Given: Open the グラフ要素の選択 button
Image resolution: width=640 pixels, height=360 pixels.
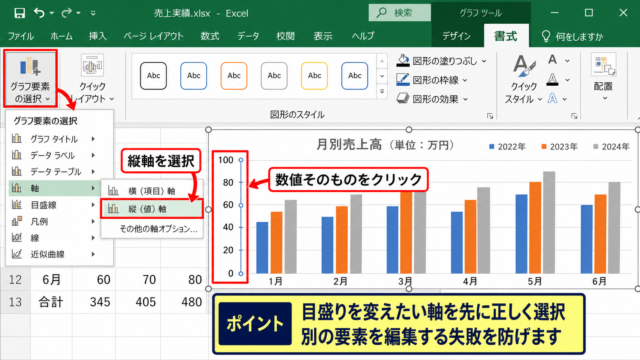Looking at the screenshot, I should 30,79.
